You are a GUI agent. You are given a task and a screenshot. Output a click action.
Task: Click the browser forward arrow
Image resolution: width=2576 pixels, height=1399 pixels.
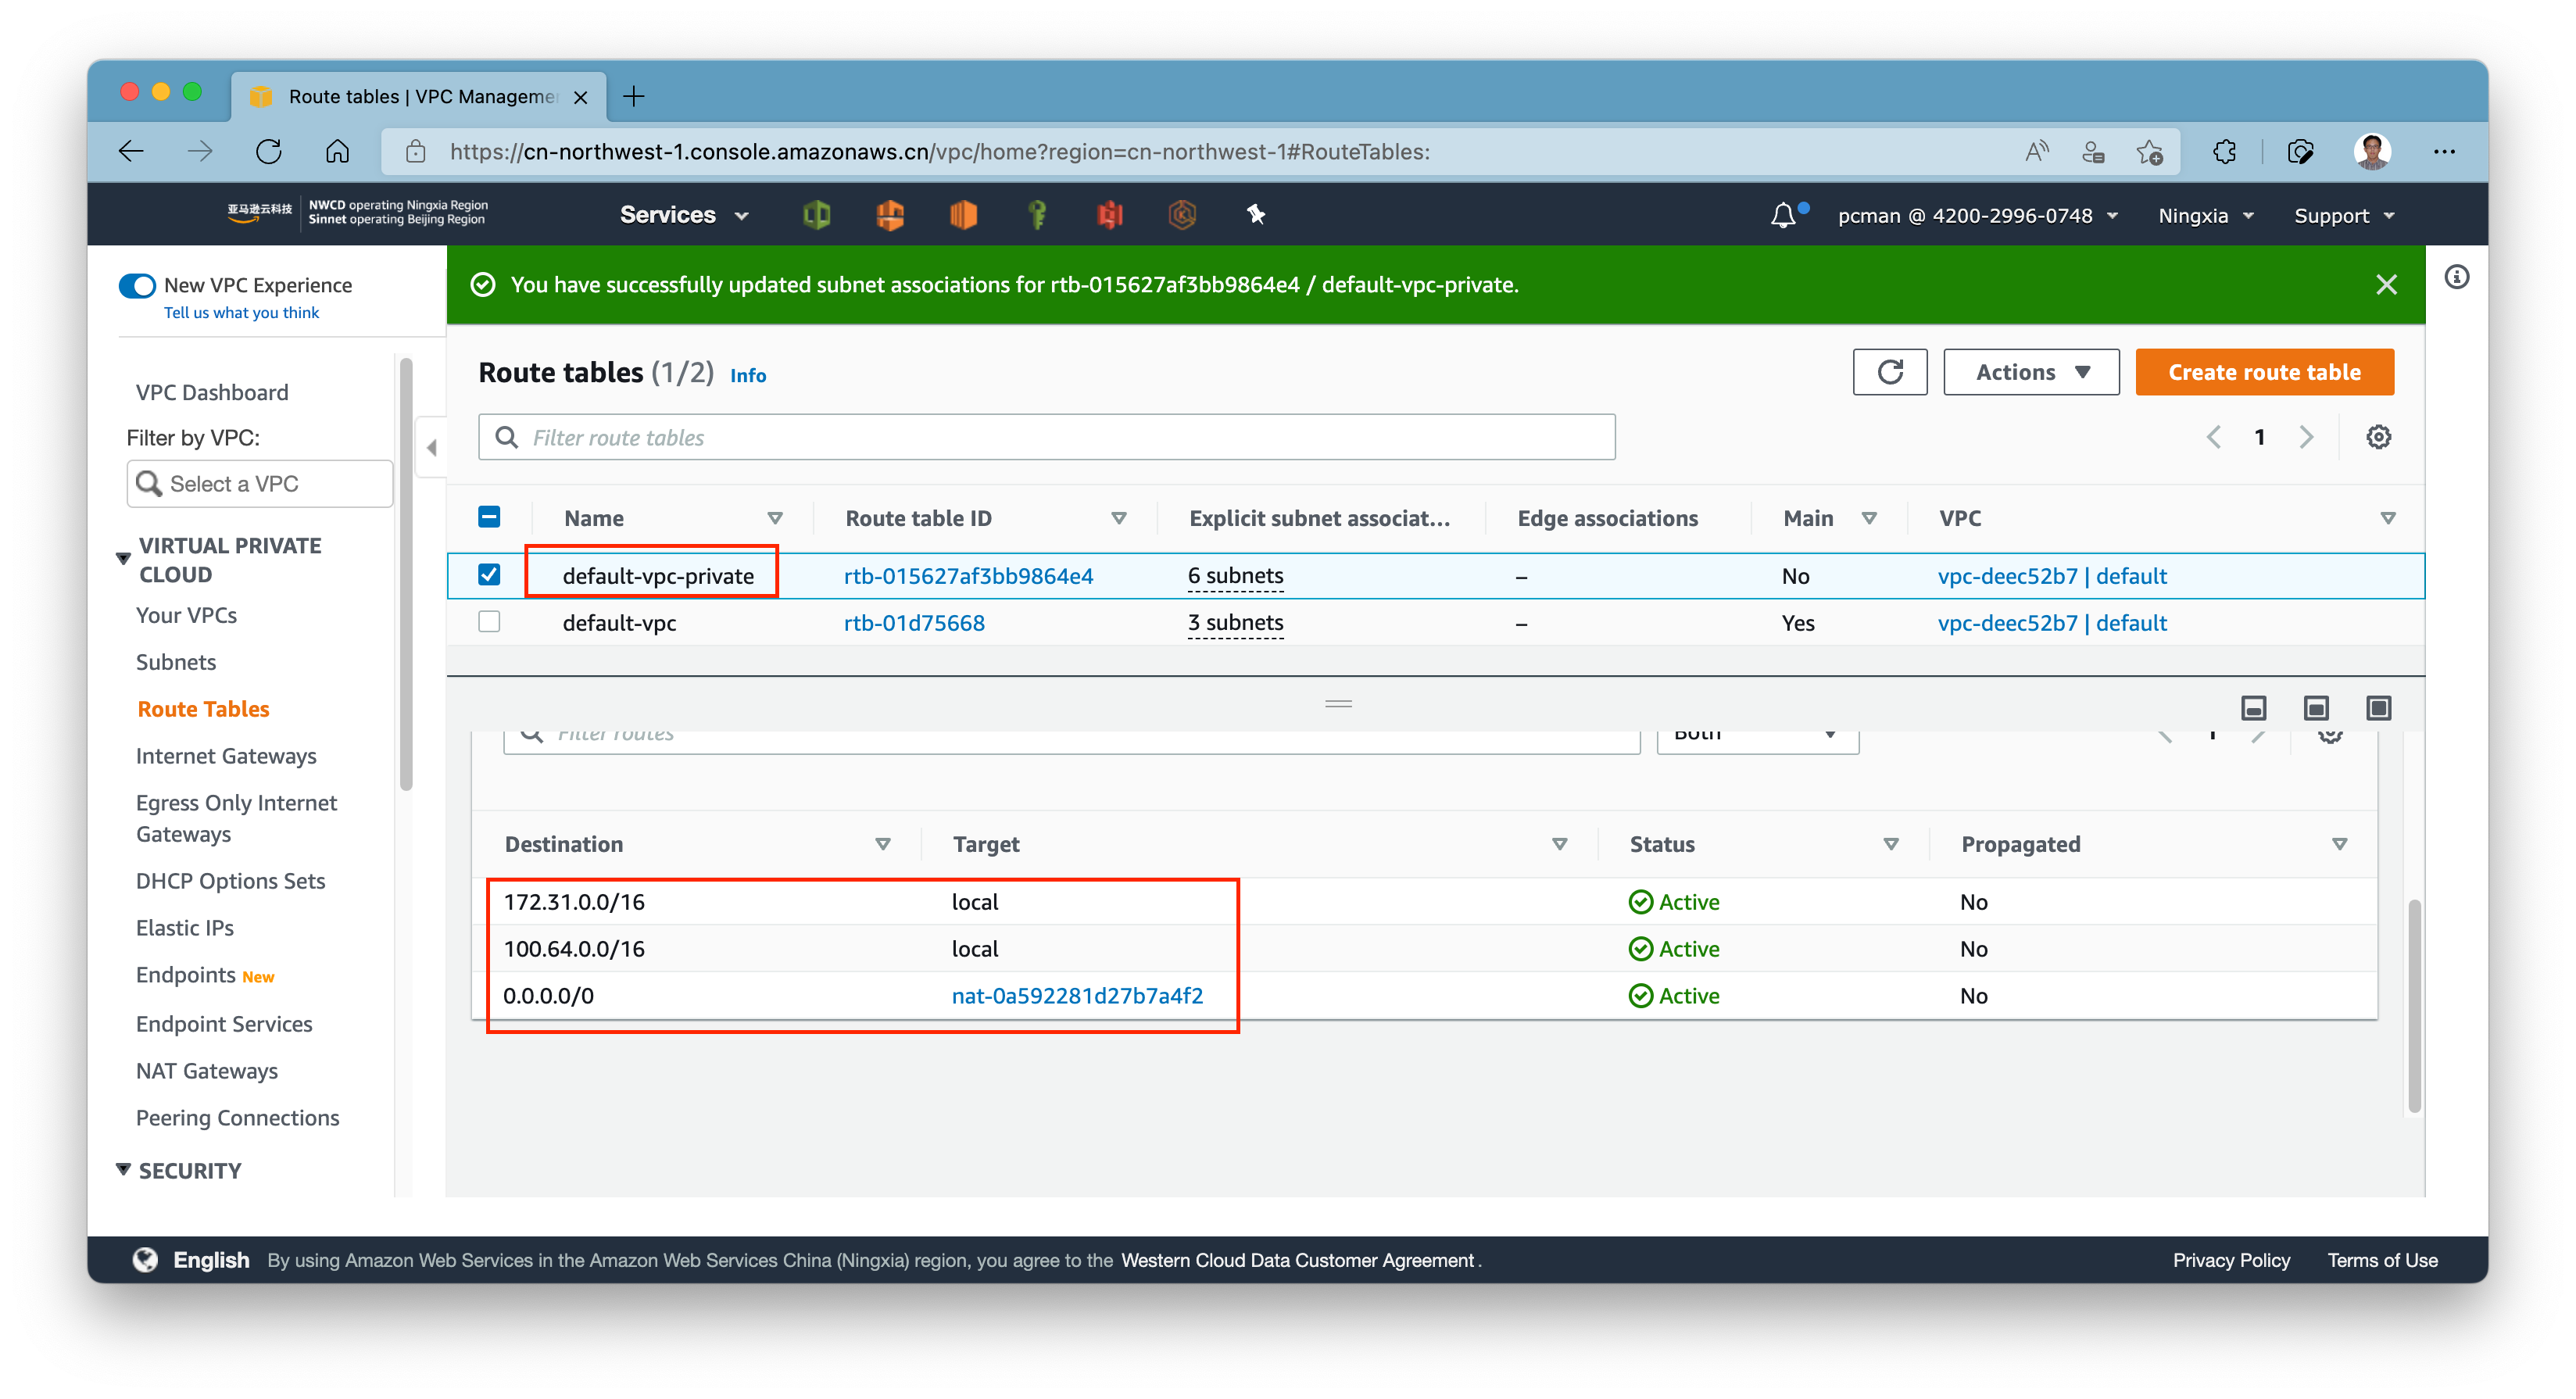click(x=200, y=152)
